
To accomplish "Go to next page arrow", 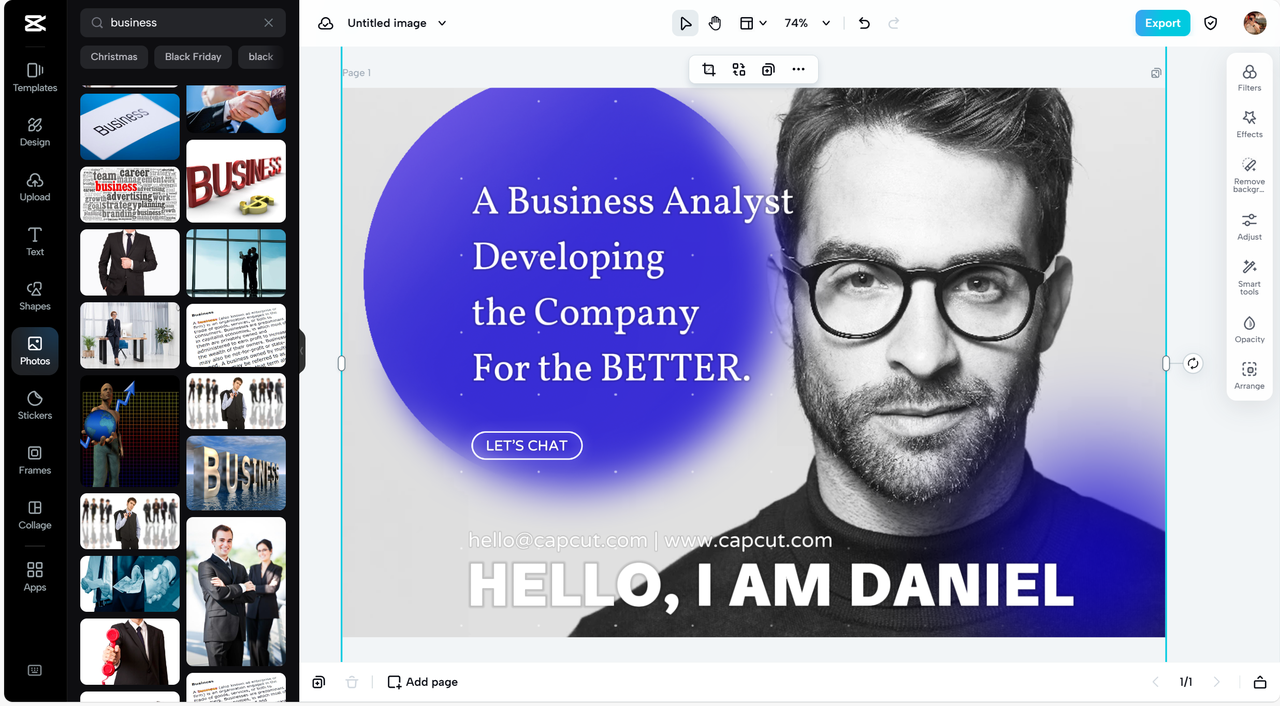I will click(1217, 682).
